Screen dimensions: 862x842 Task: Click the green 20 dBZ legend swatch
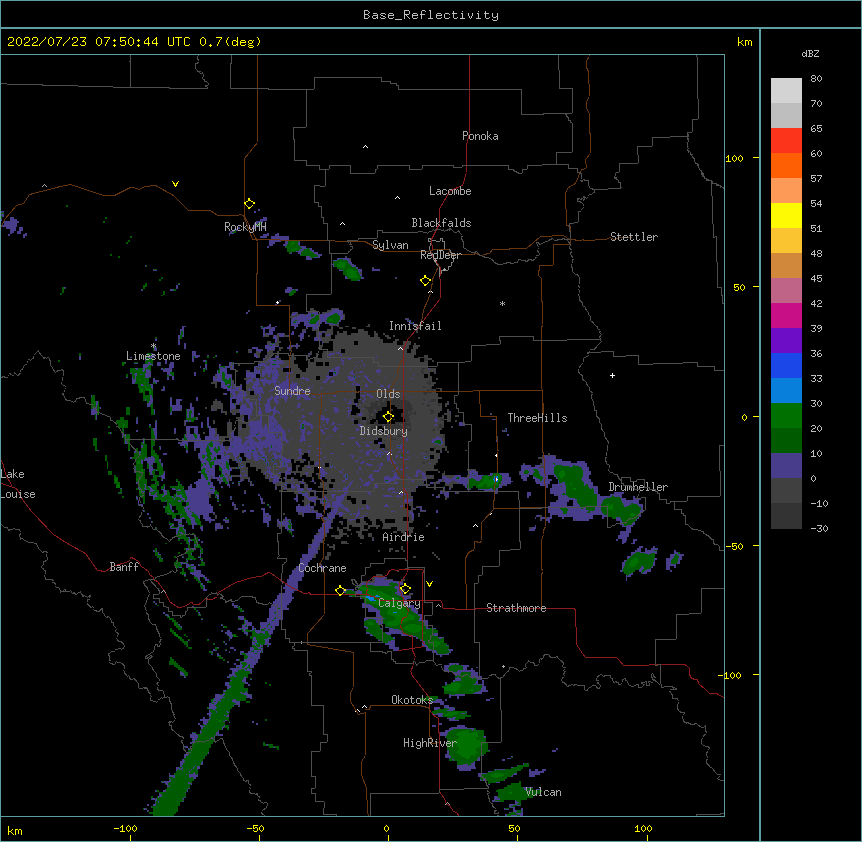786,416
